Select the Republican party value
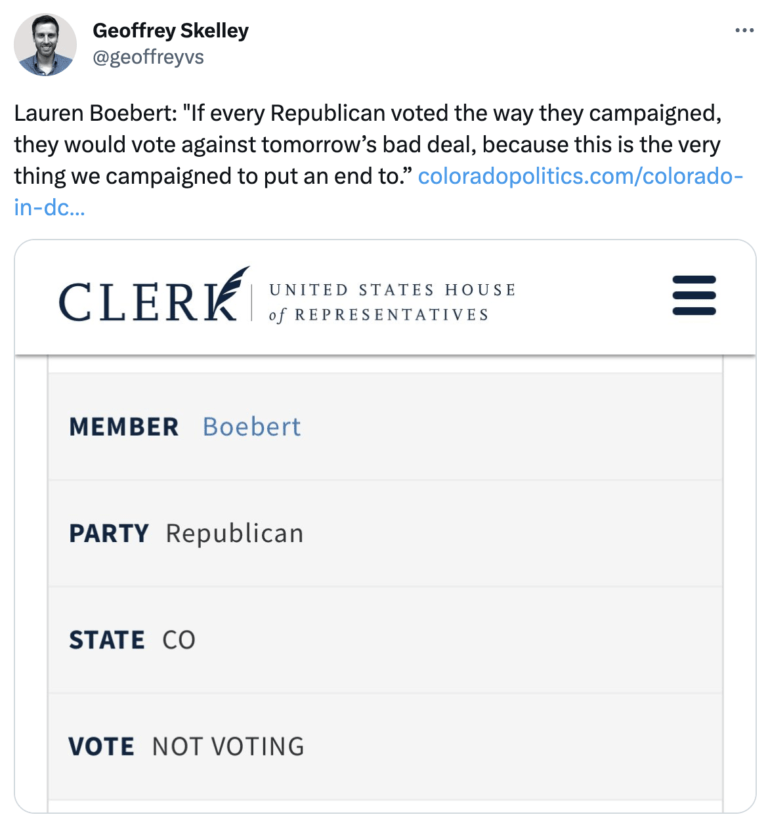The height and width of the screenshot is (823, 768). click(234, 534)
